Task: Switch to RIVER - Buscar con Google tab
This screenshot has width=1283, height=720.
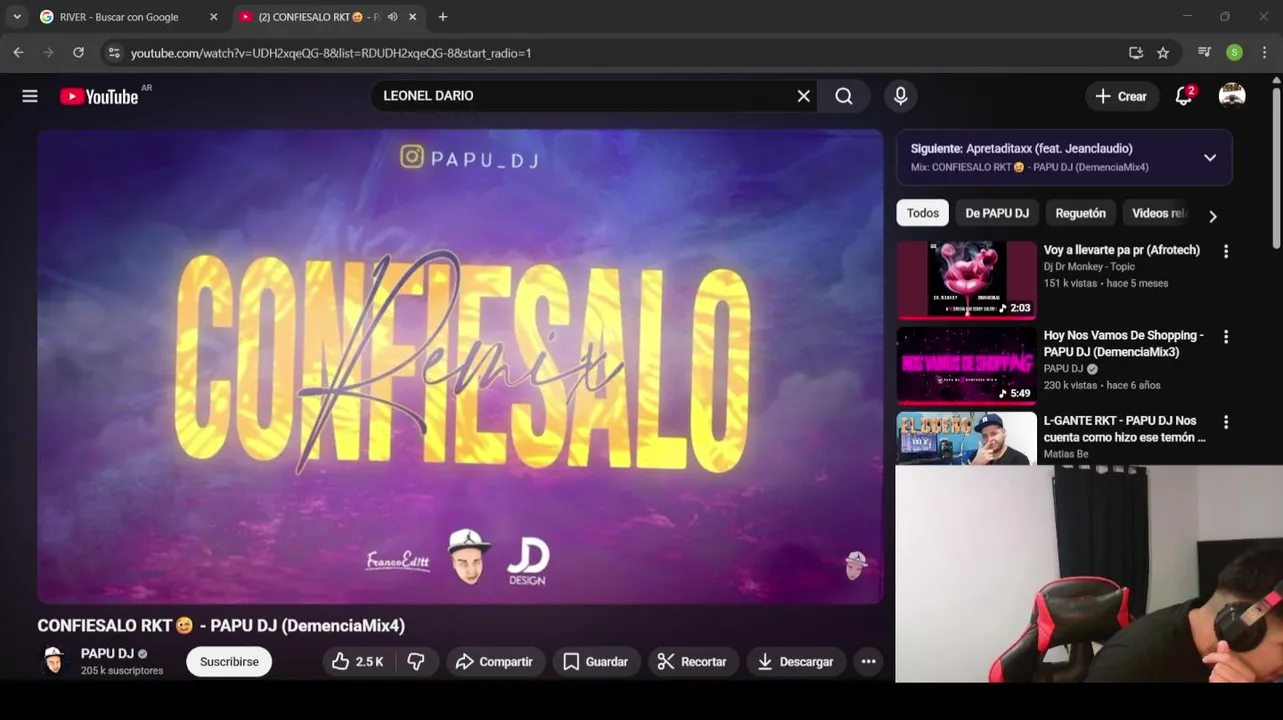Action: pyautogui.click(x=126, y=17)
